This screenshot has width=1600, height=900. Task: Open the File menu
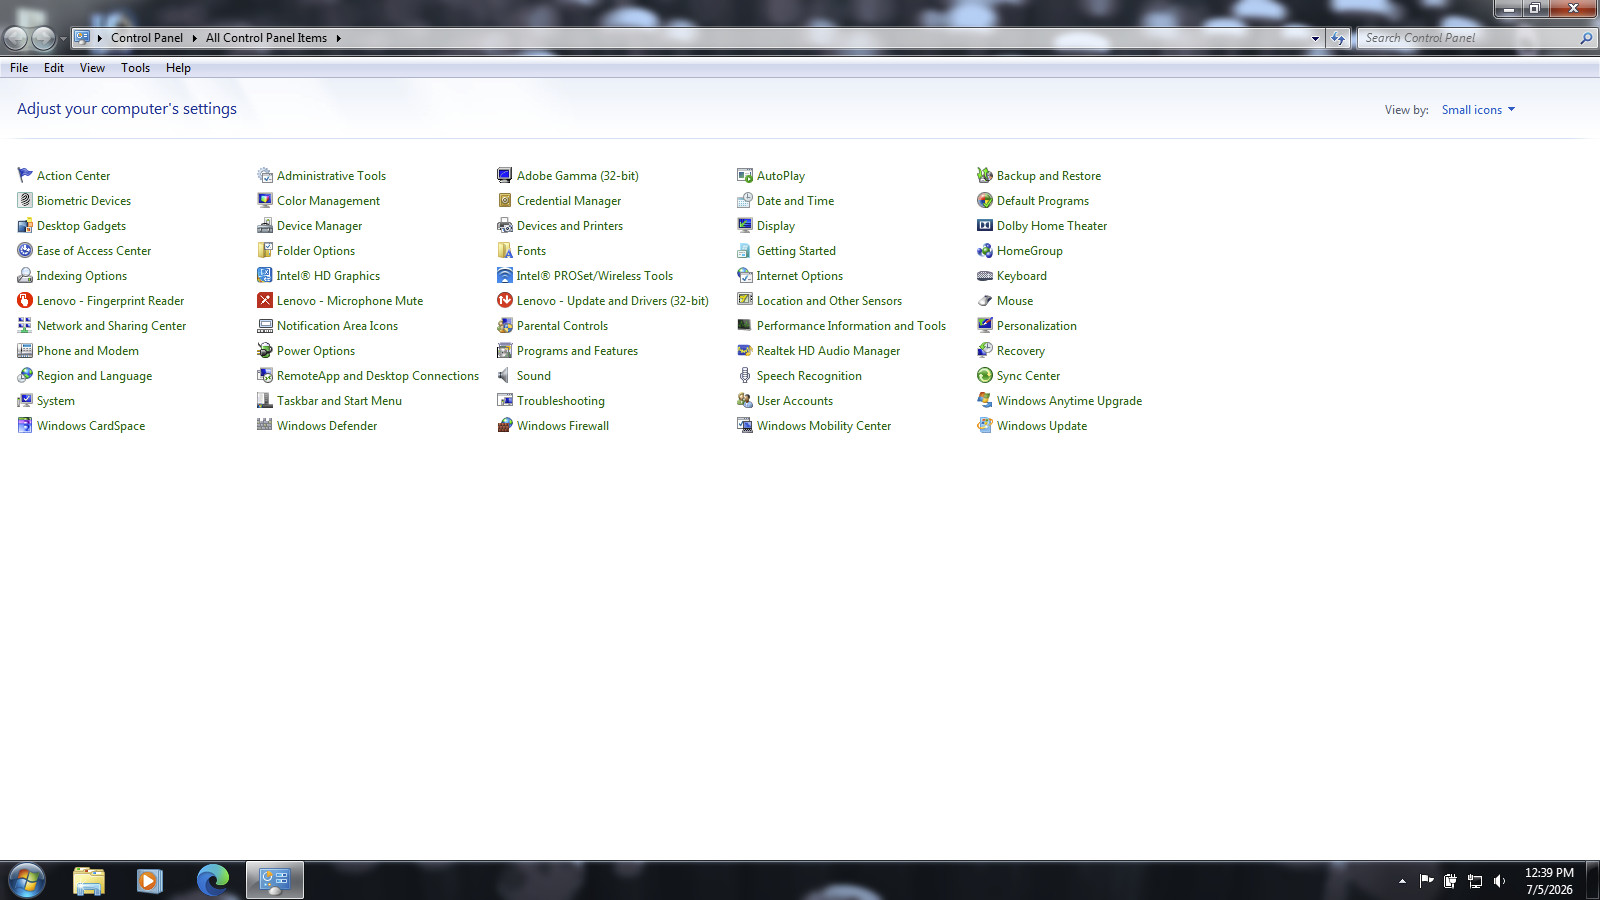point(19,68)
